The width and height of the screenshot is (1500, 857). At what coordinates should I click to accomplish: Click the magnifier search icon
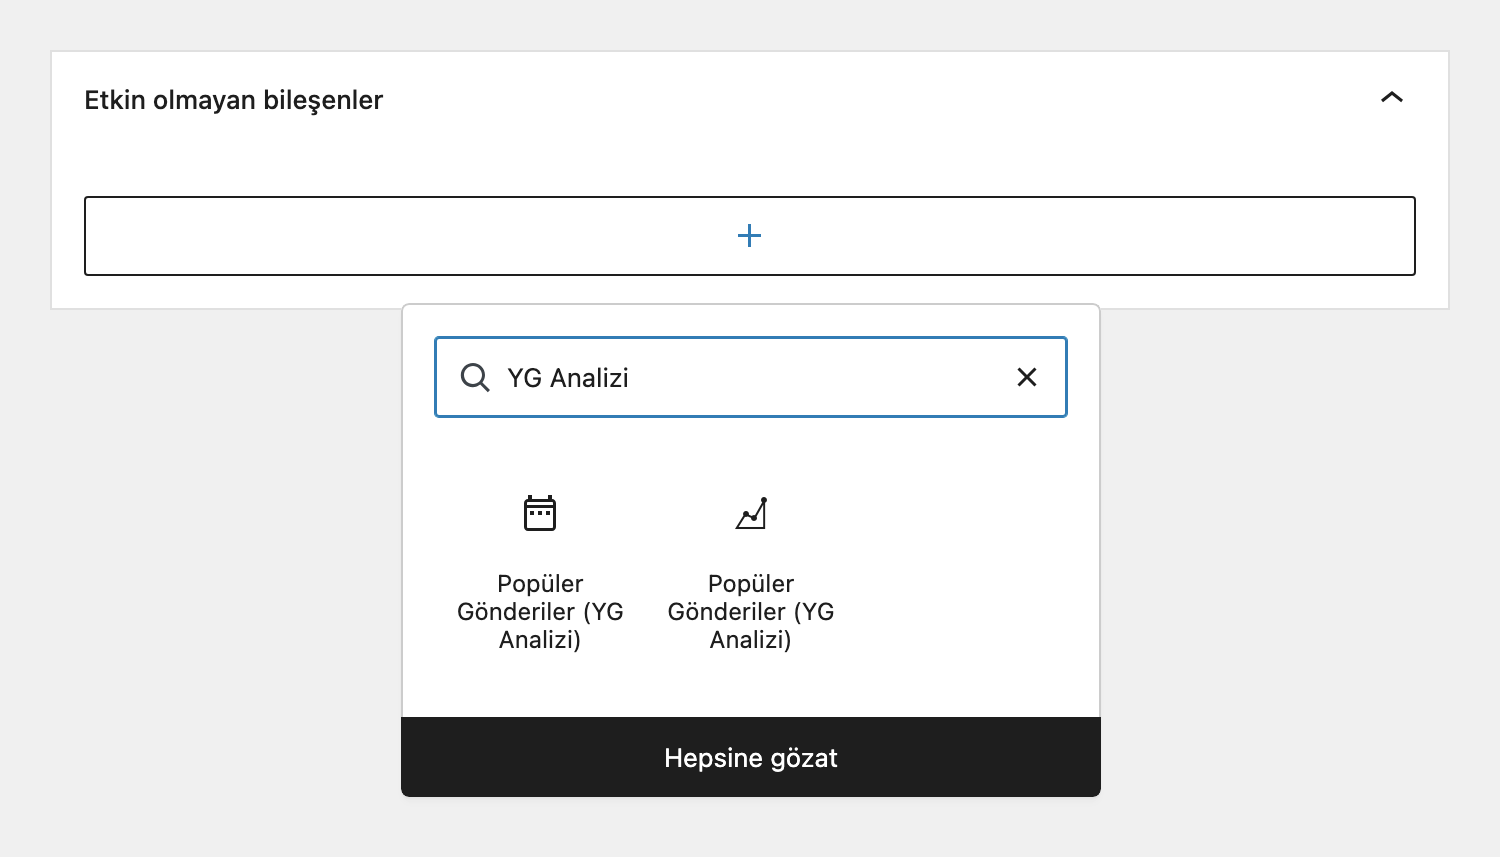[x=475, y=378]
